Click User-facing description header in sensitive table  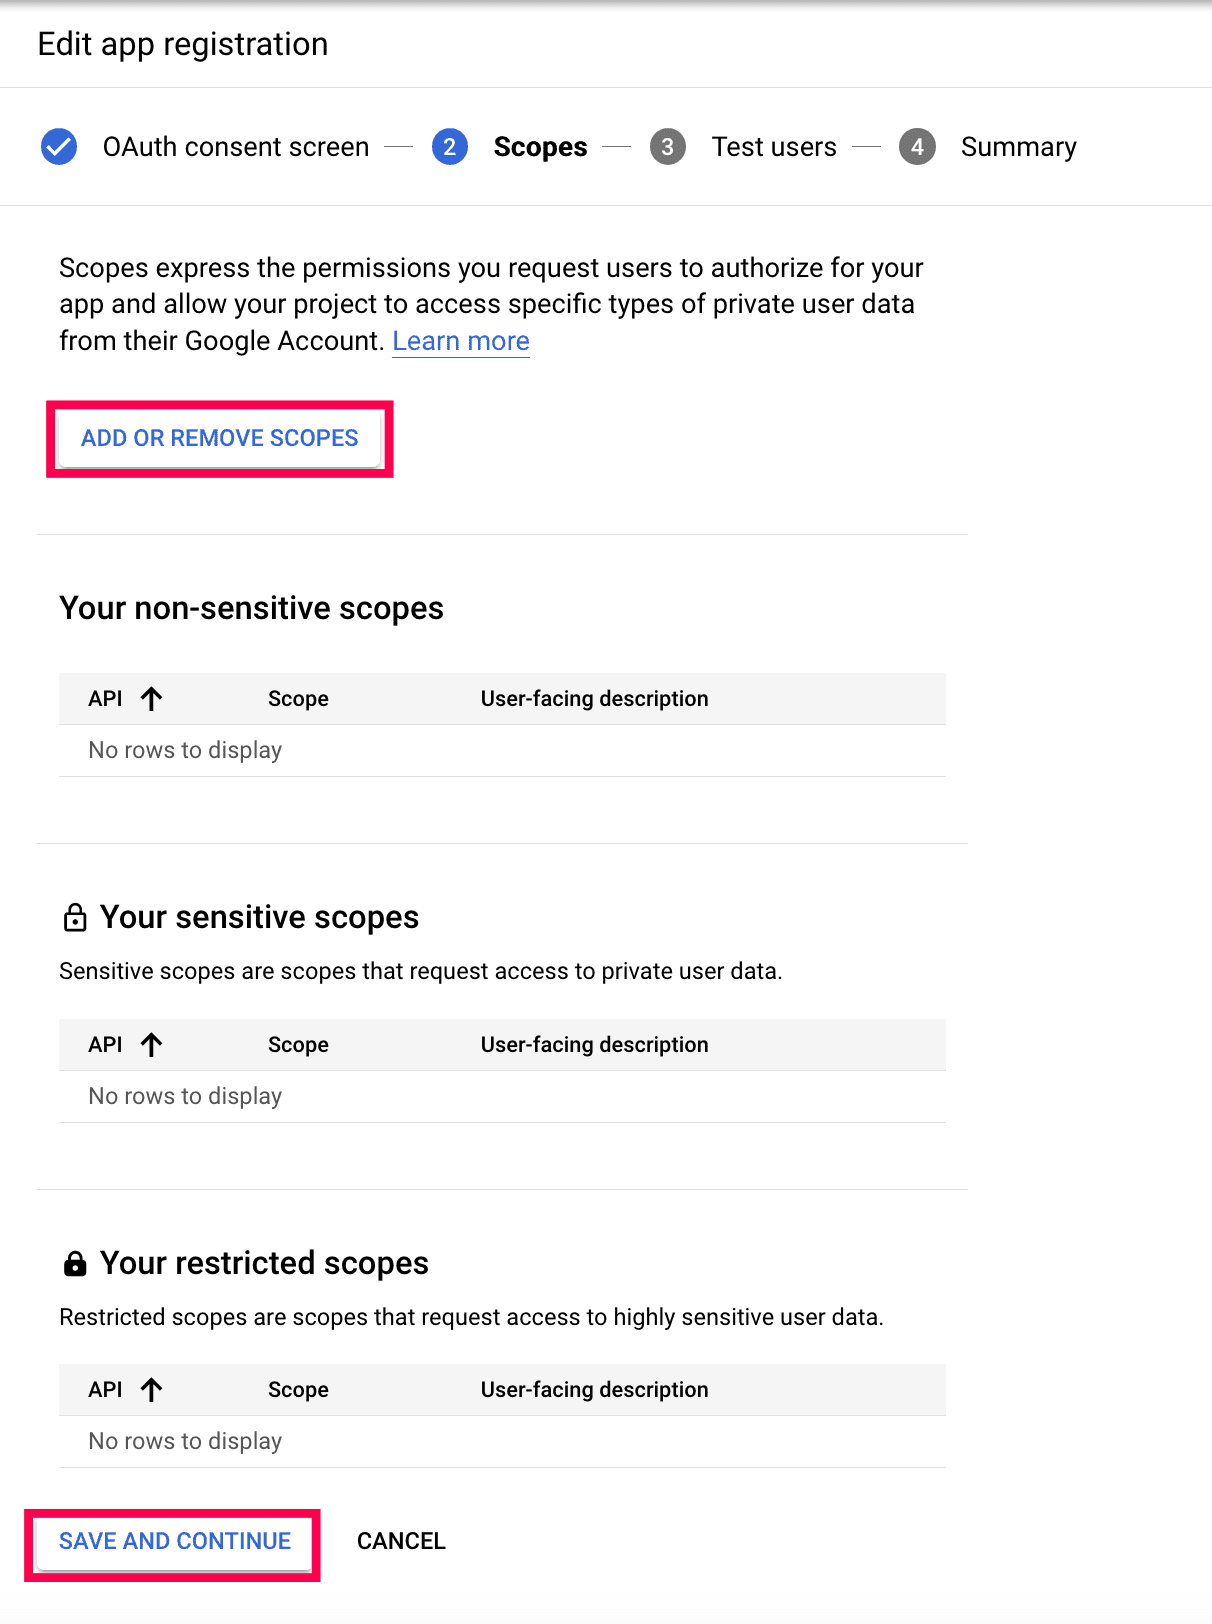click(x=594, y=1045)
